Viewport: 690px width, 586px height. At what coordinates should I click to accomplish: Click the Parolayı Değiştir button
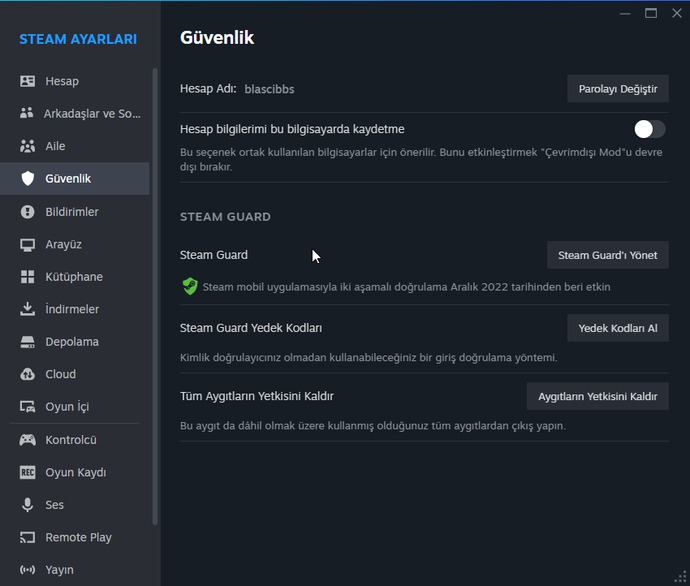(618, 89)
